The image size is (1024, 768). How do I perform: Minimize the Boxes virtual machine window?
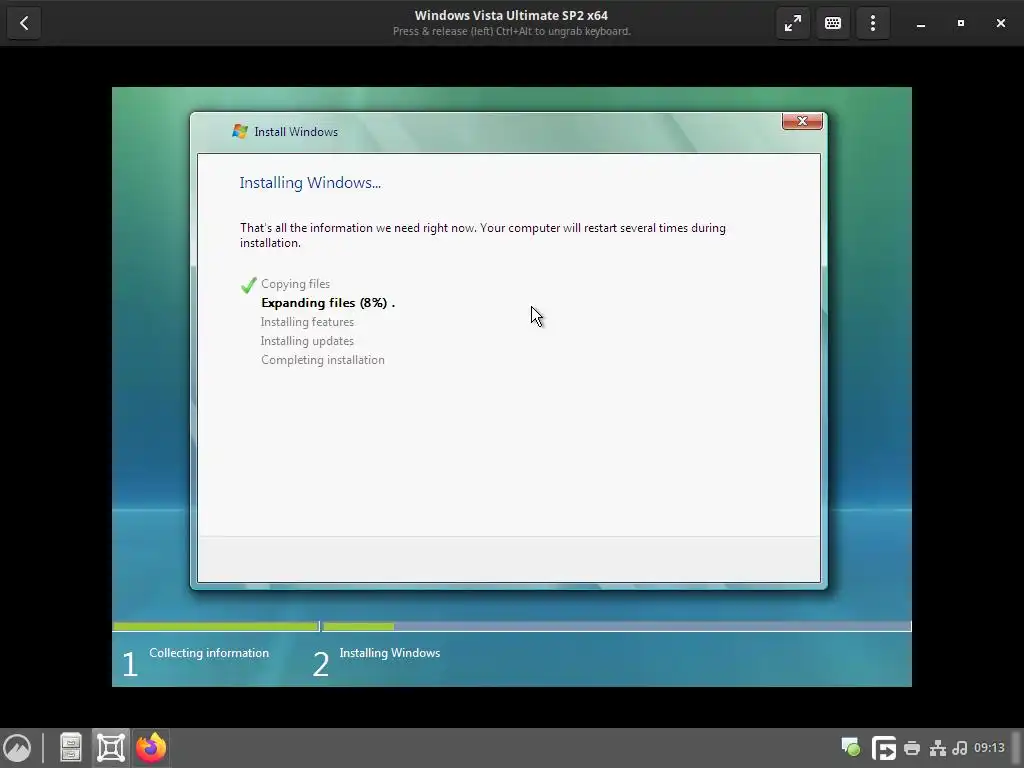click(x=921, y=24)
